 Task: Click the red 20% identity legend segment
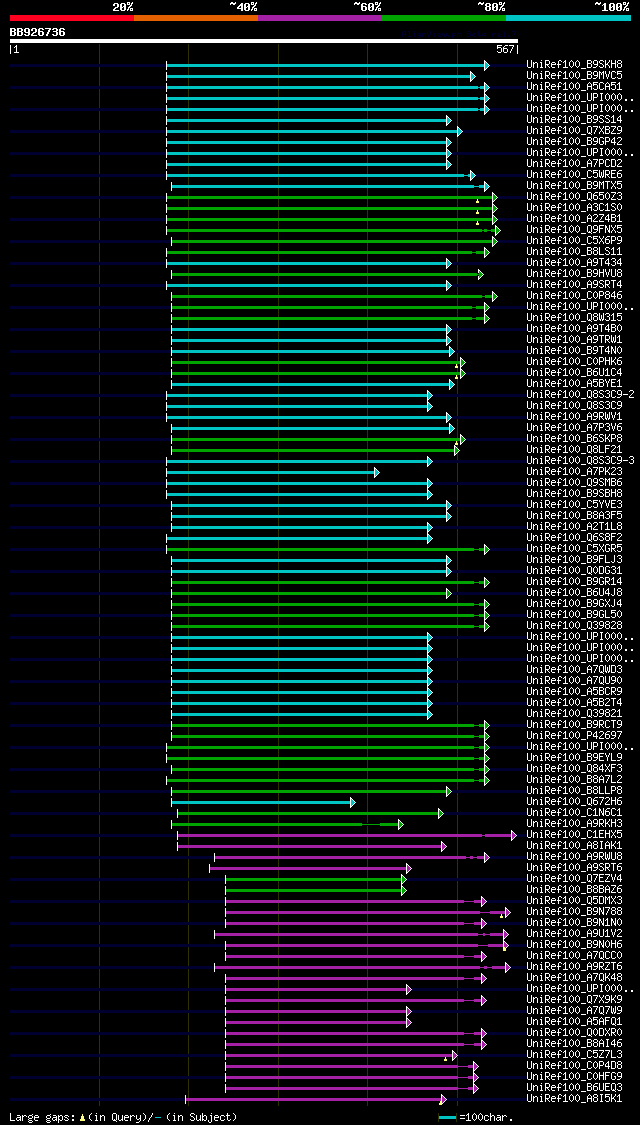pyautogui.click(x=72, y=17)
